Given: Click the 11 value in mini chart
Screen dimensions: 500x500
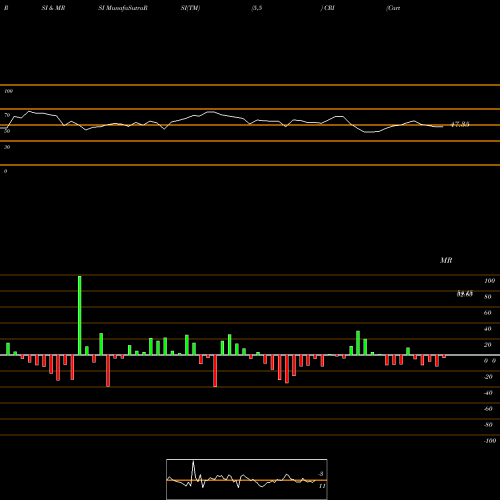Looking at the screenshot, I should pyautogui.click(x=322, y=486).
